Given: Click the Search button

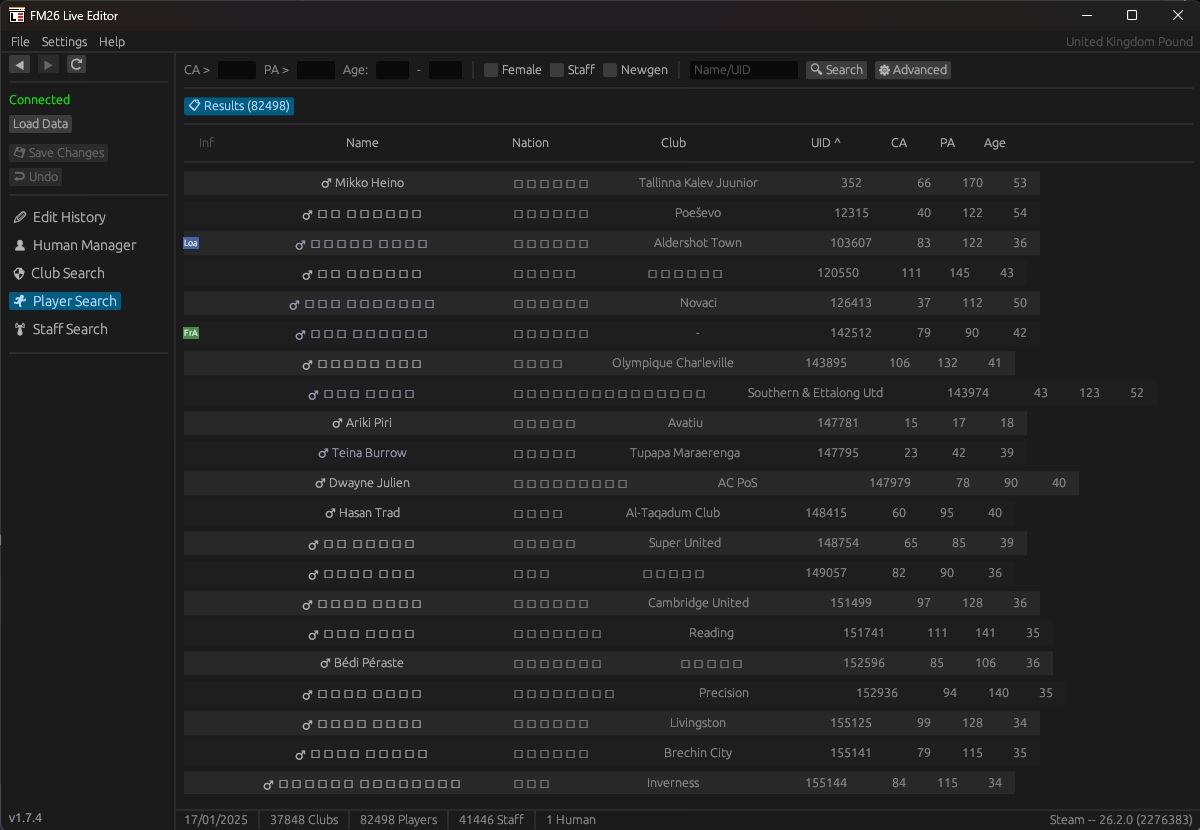Looking at the screenshot, I should click(x=836, y=70).
